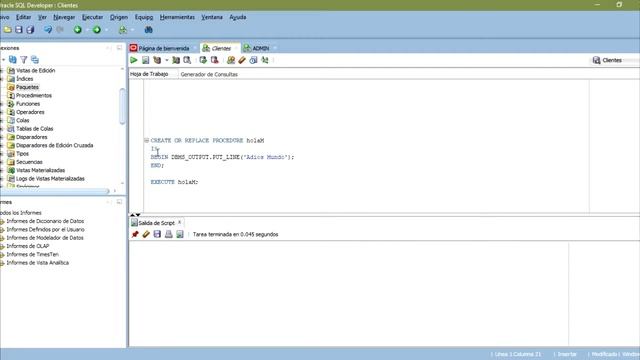The width and height of the screenshot is (640, 360).
Task: Print the script output
Action: [x=168, y=234]
